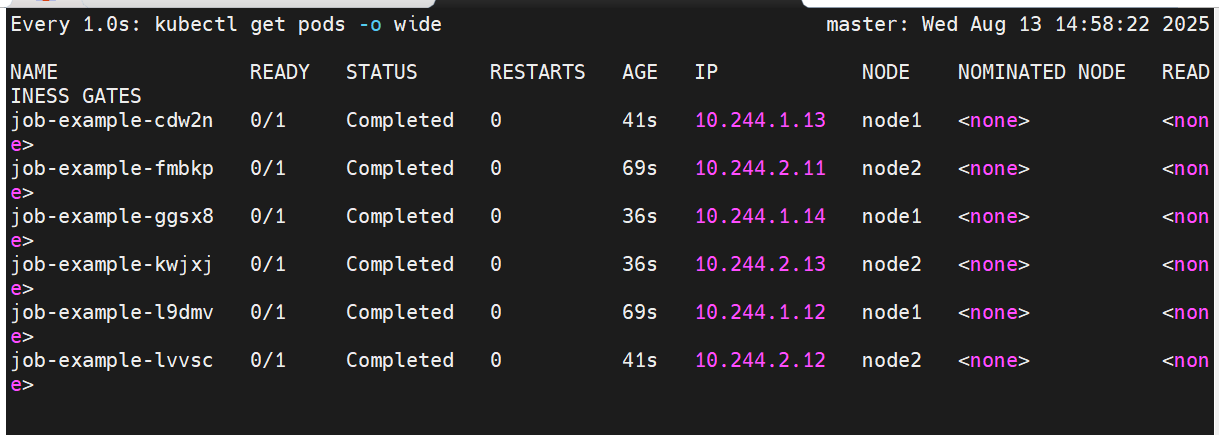Select IP address 10.244.2.11
The image size is (1219, 435).
coord(760,169)
